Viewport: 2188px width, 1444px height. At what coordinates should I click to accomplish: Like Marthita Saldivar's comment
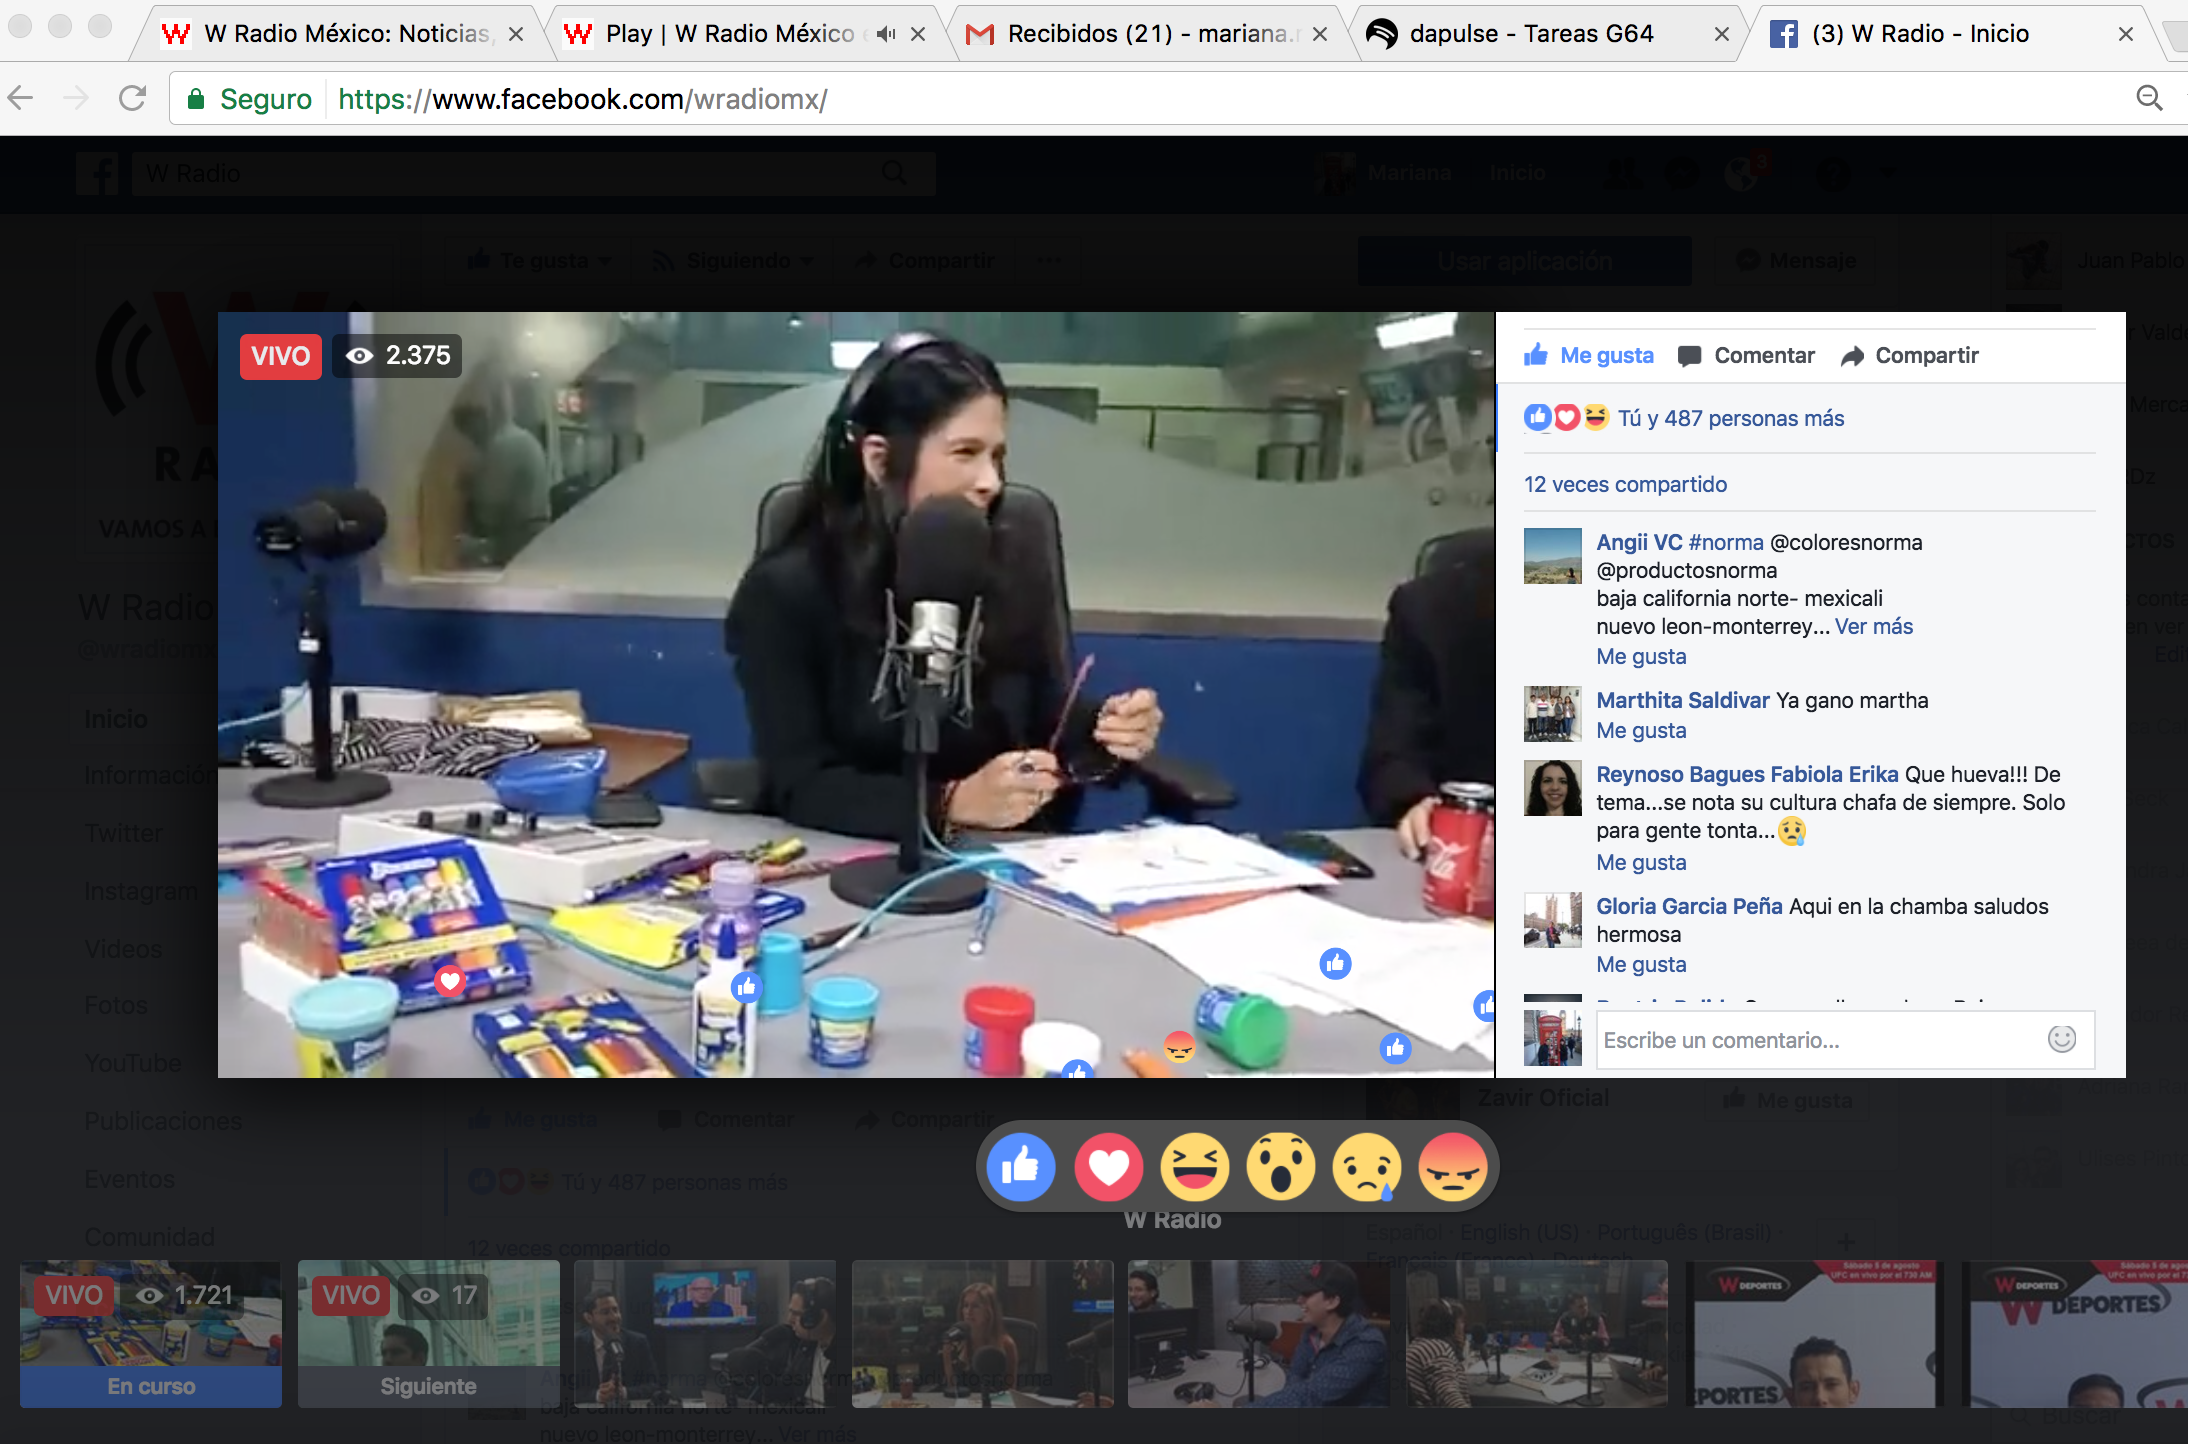pyautogui.click(x=1641, y=730)
